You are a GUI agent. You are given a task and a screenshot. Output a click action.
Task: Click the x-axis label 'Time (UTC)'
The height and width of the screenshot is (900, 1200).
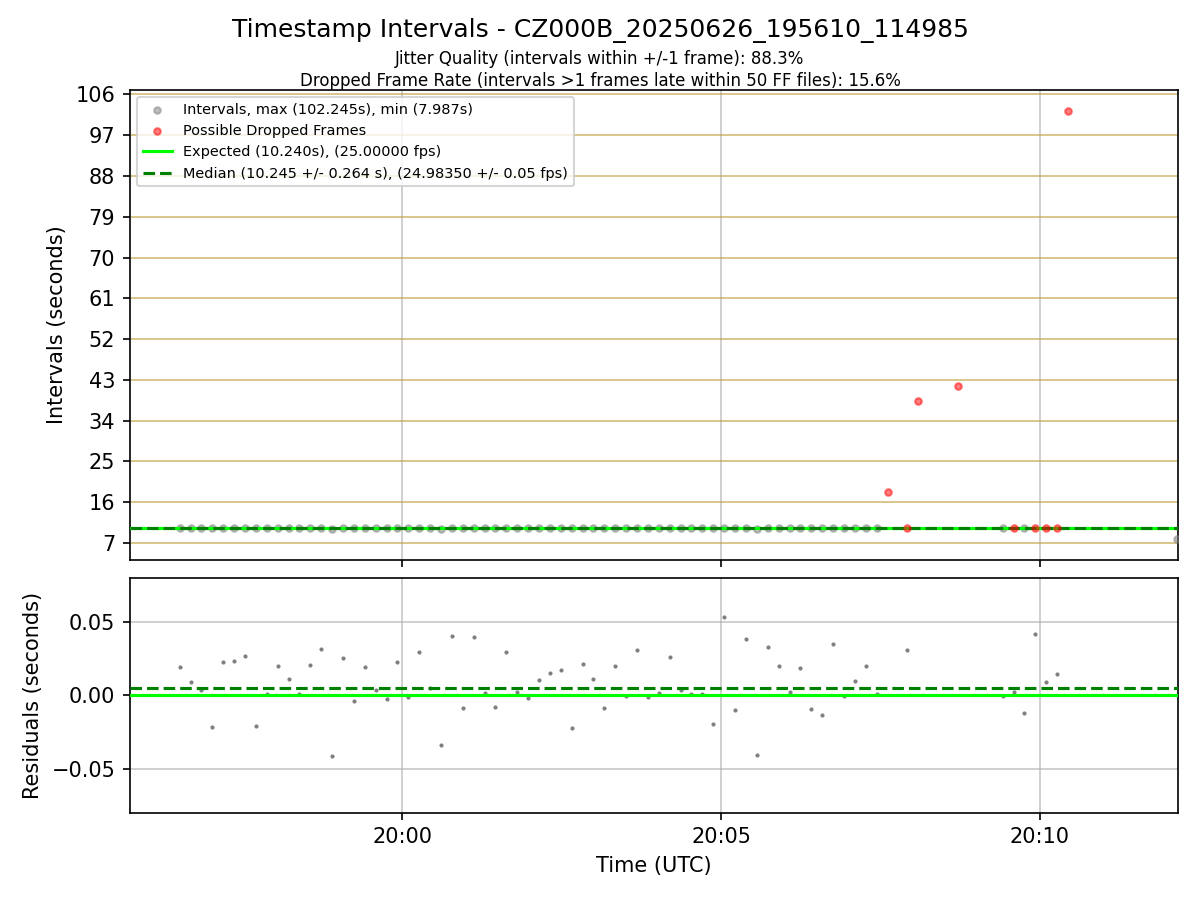tap(654, 865)
